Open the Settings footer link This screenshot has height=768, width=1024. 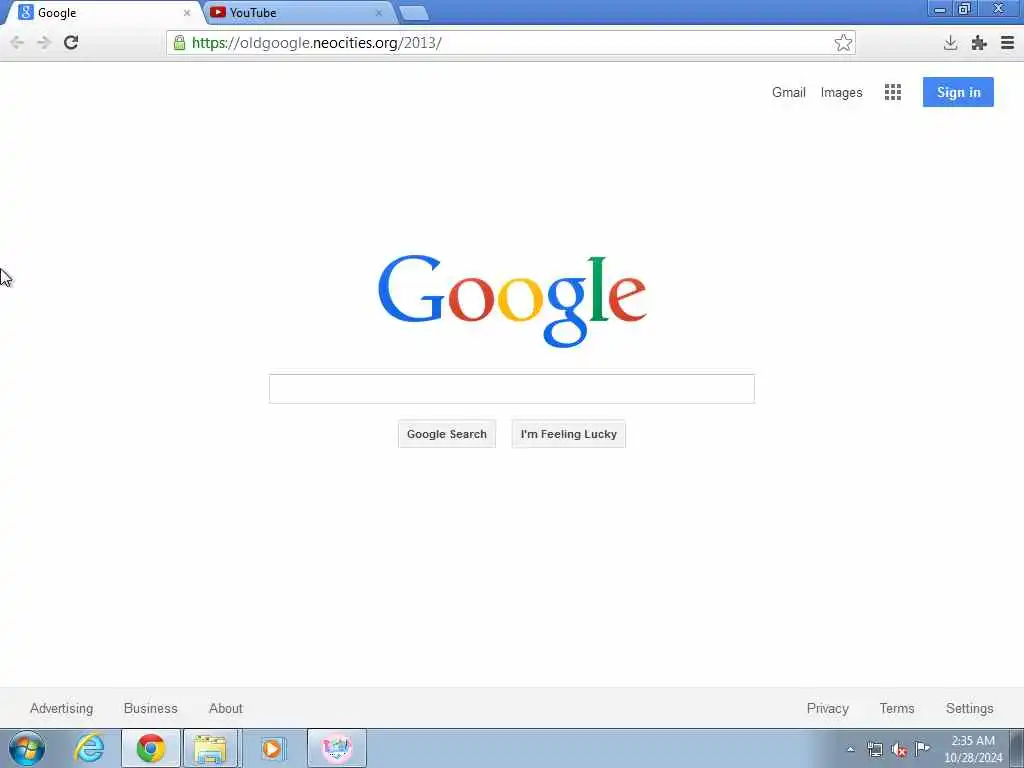pyautogui.click(x=969, y=709)
